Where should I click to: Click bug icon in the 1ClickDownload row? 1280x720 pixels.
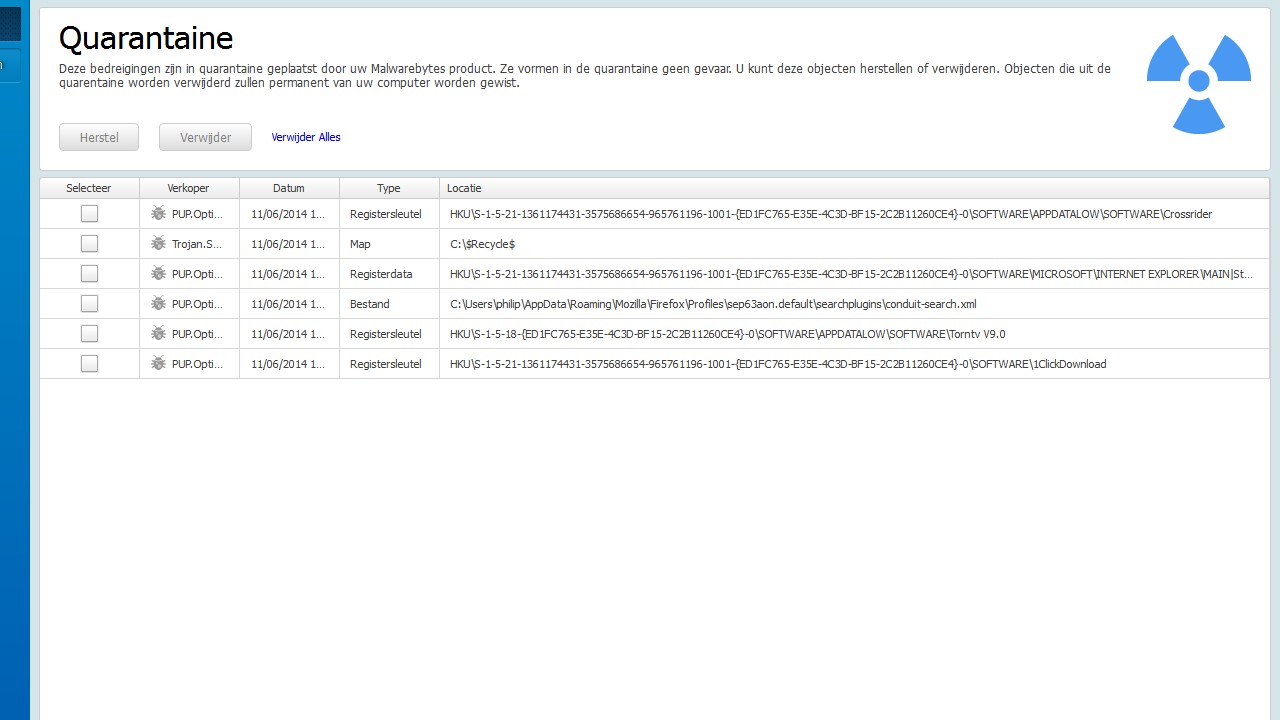[x=158, y=363]
